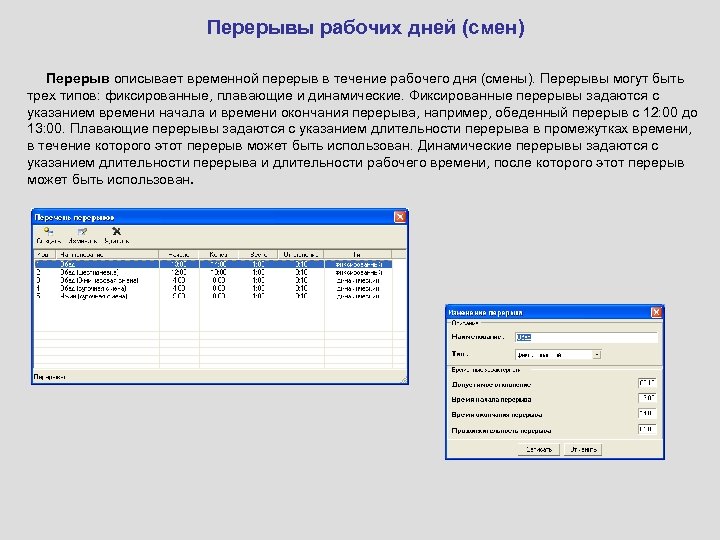Click the Записать button
The image size is (720, 540).
[539, 450]
